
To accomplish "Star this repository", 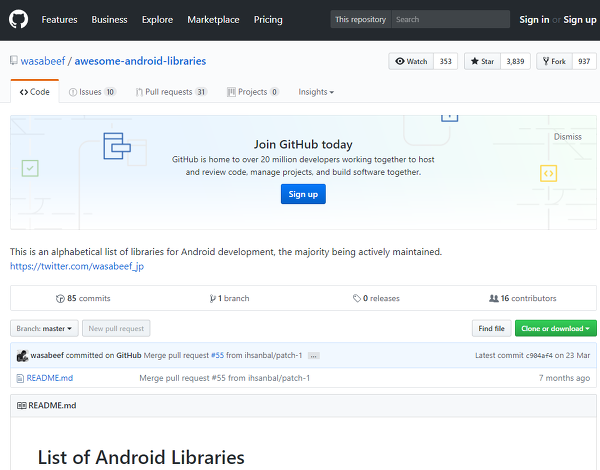I will tap(482, 61).
